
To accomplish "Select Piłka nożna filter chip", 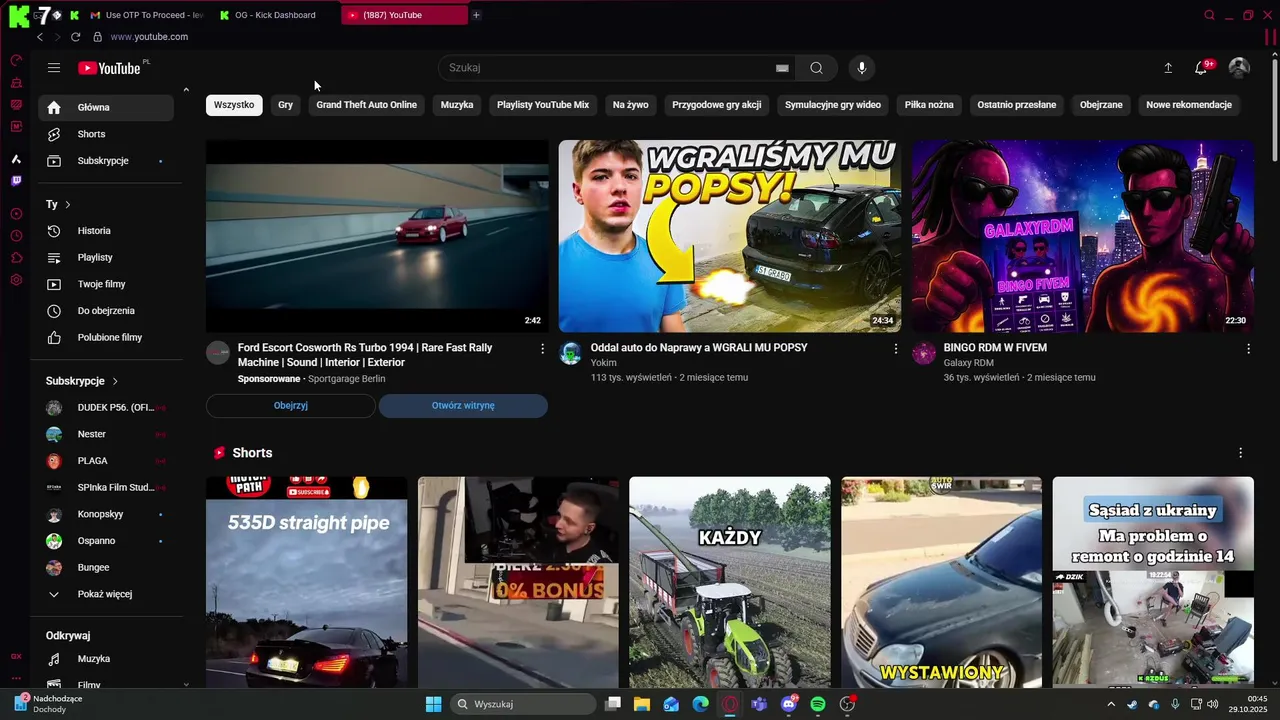I will coord(929,105).
